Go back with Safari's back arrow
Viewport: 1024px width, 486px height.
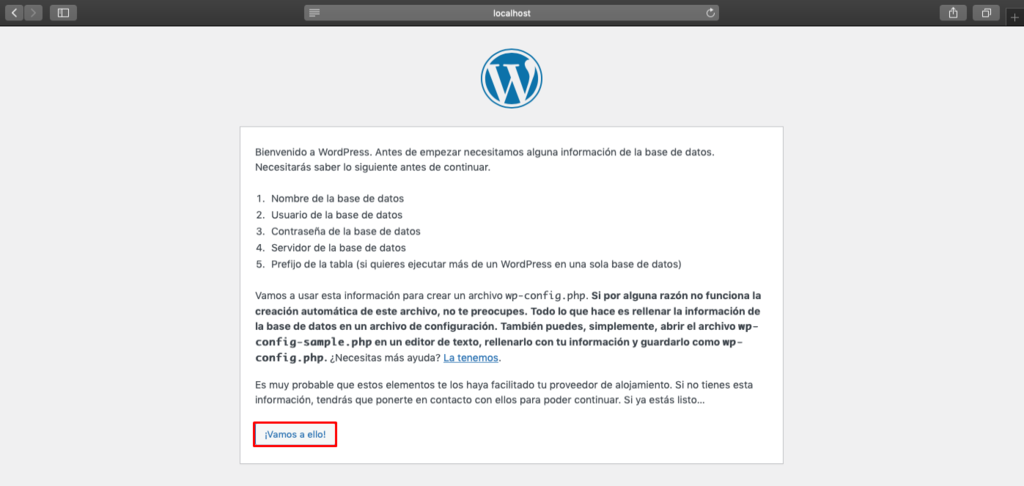(x=14, y=12)
